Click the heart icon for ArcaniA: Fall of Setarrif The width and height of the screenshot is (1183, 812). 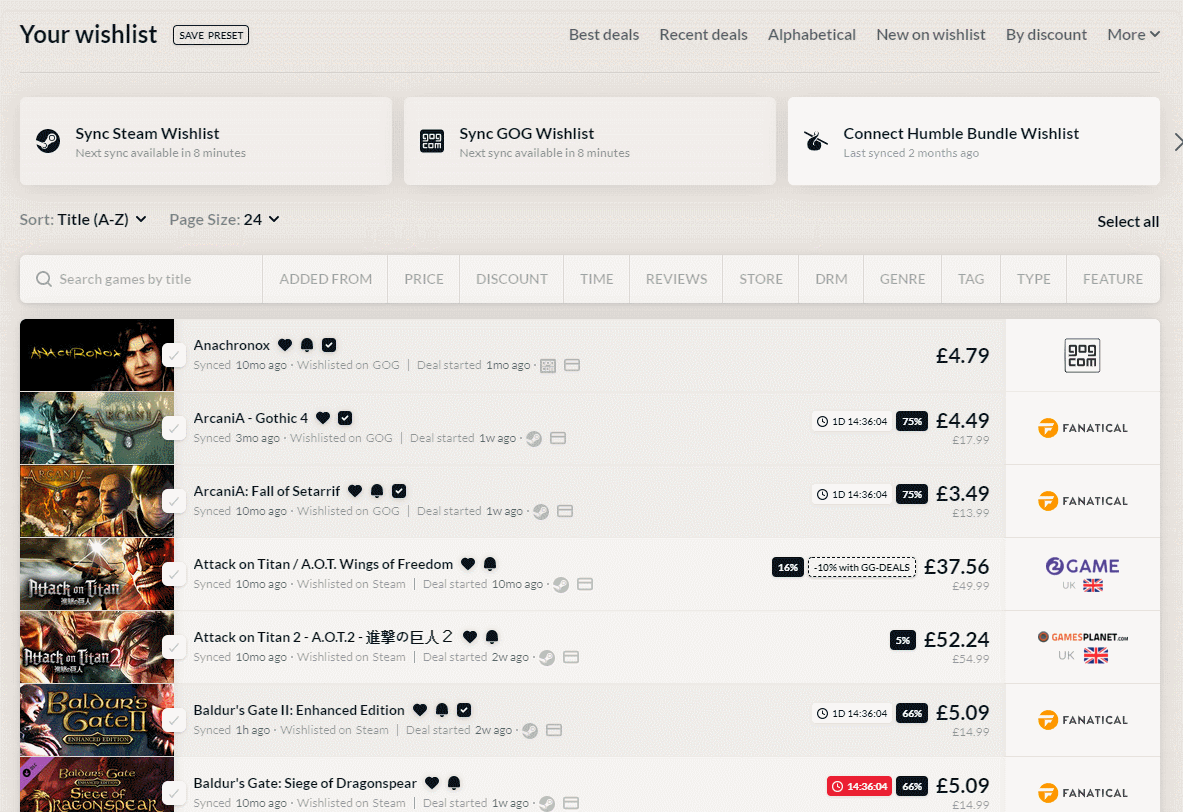click(355, 491)
